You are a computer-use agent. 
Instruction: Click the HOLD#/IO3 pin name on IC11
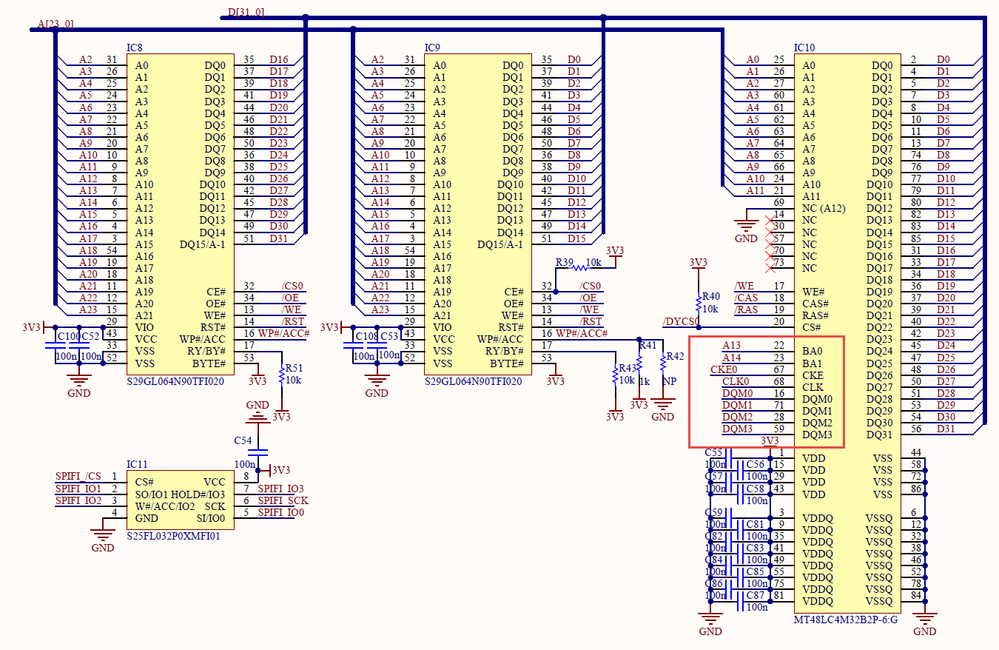click(x=198, y=495)
